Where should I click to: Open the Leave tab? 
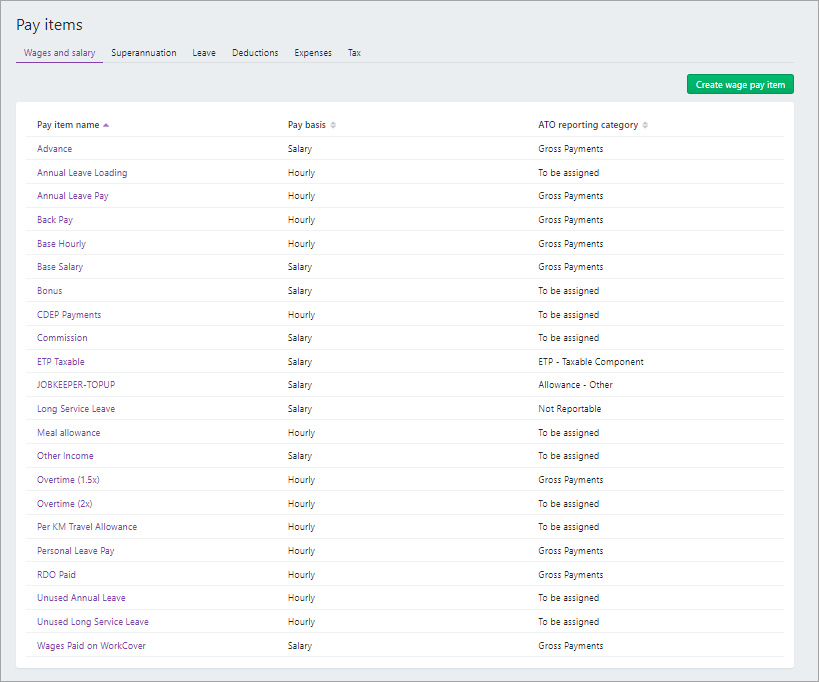coord(204,53)
